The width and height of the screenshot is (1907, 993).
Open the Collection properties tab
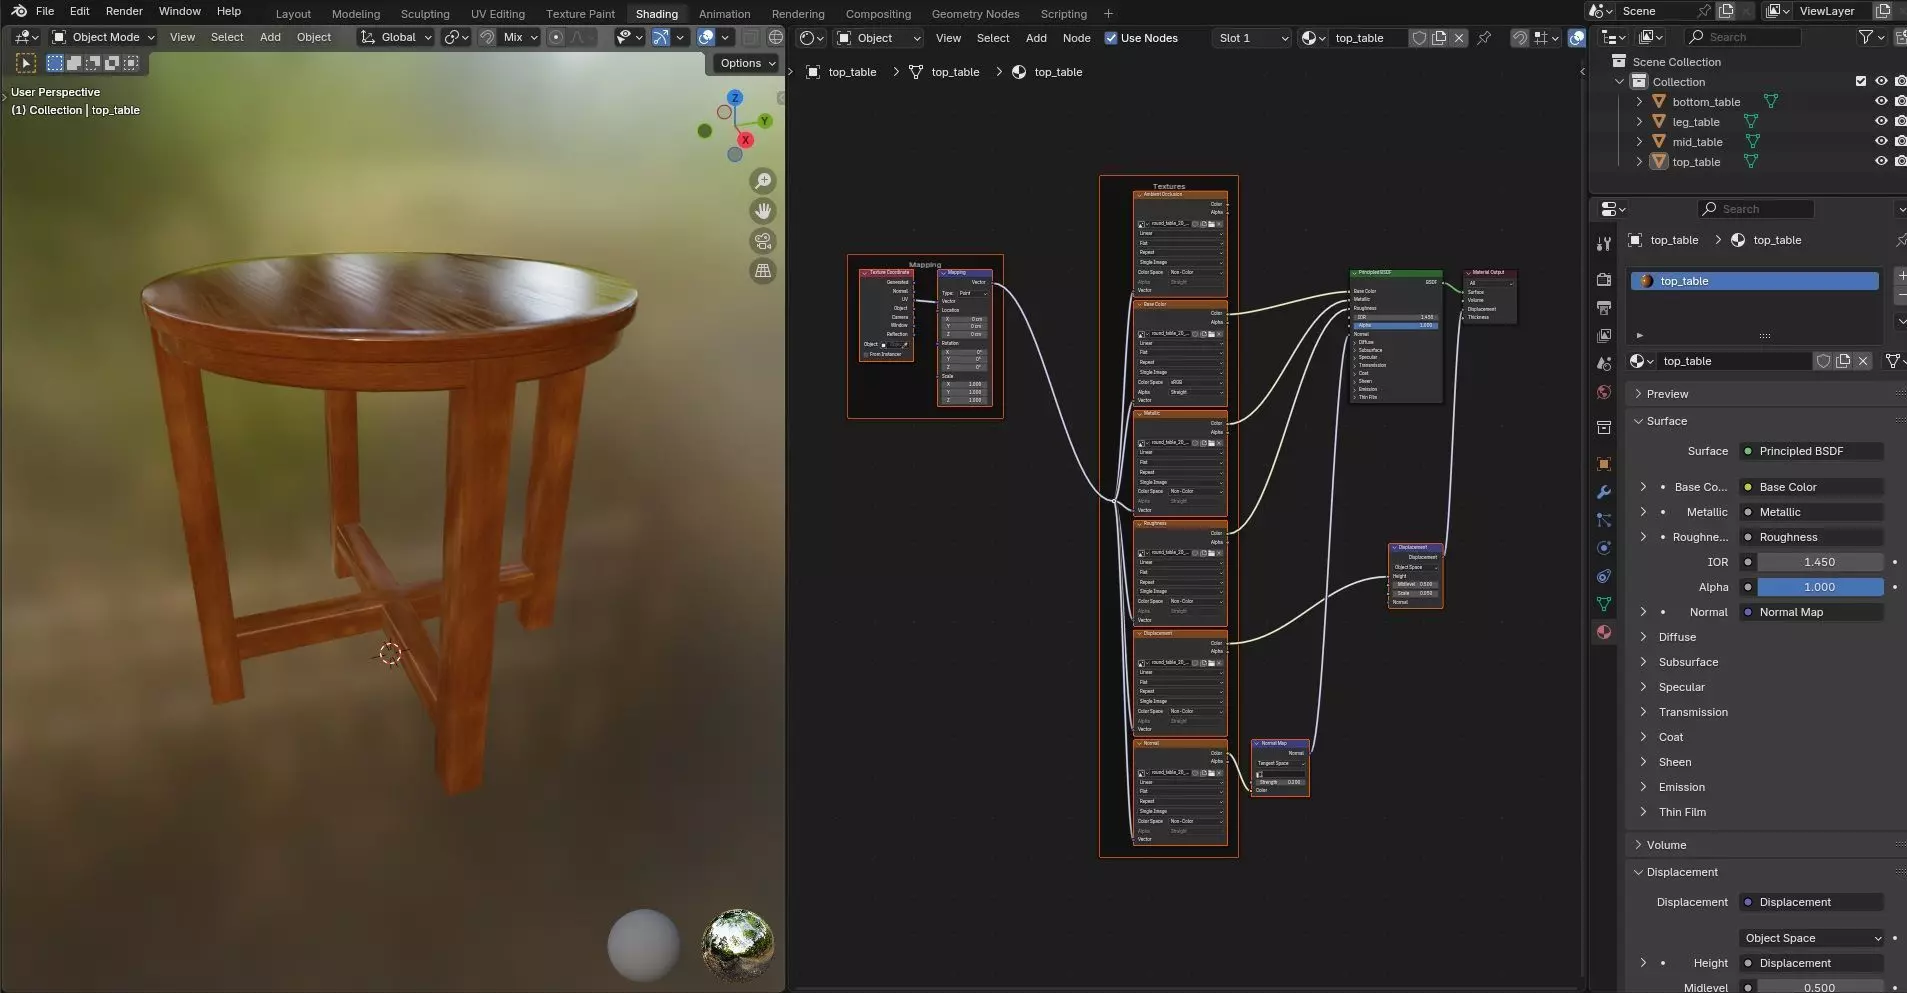tap(1604, 428)
